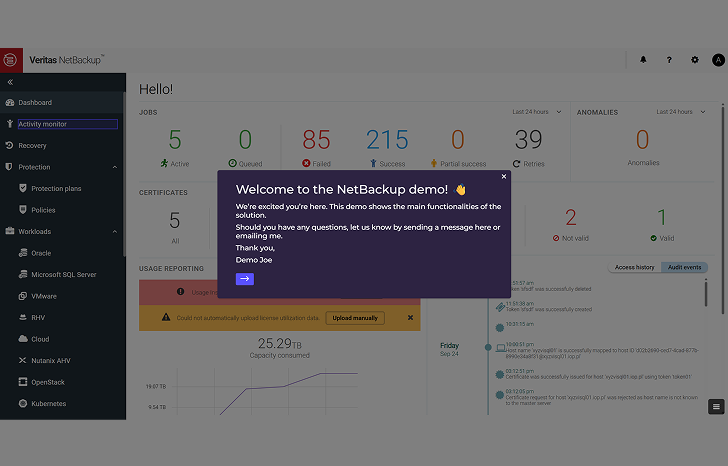The image size is (728, 466).
Task: Click the 1 Valid certificates count
Action: tap(662, 217)
